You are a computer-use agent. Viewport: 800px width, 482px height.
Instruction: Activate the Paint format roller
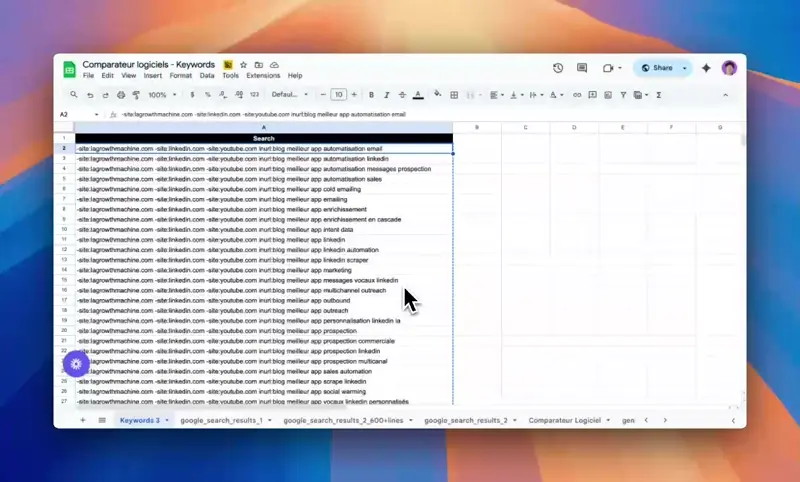pos(136,95)
